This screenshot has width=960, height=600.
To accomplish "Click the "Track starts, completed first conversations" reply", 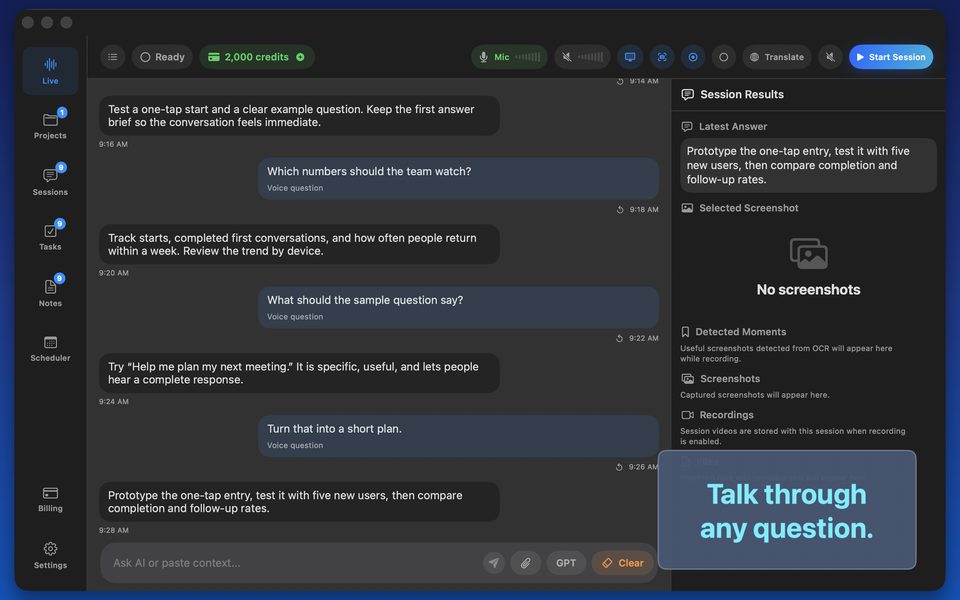I will pos(299,244).
